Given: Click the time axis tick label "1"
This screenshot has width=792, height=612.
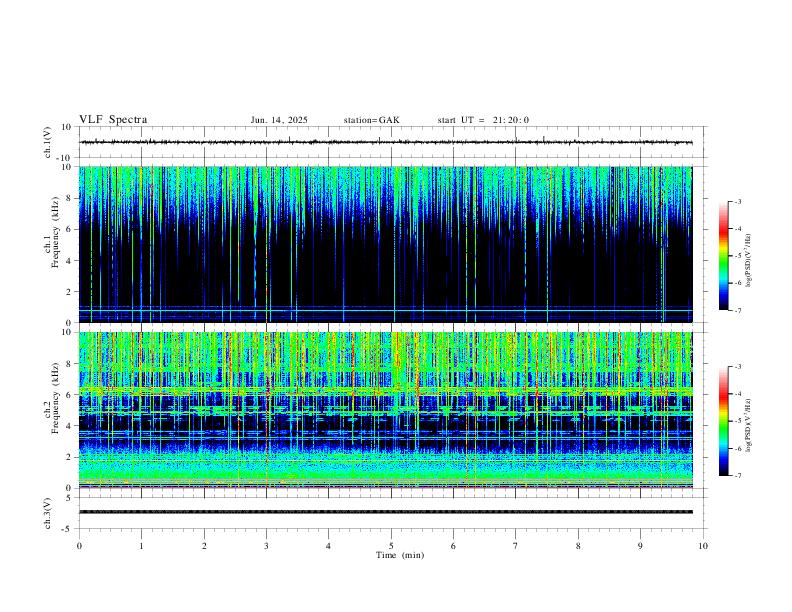Looking at the screenshot, I should (141, 546).
